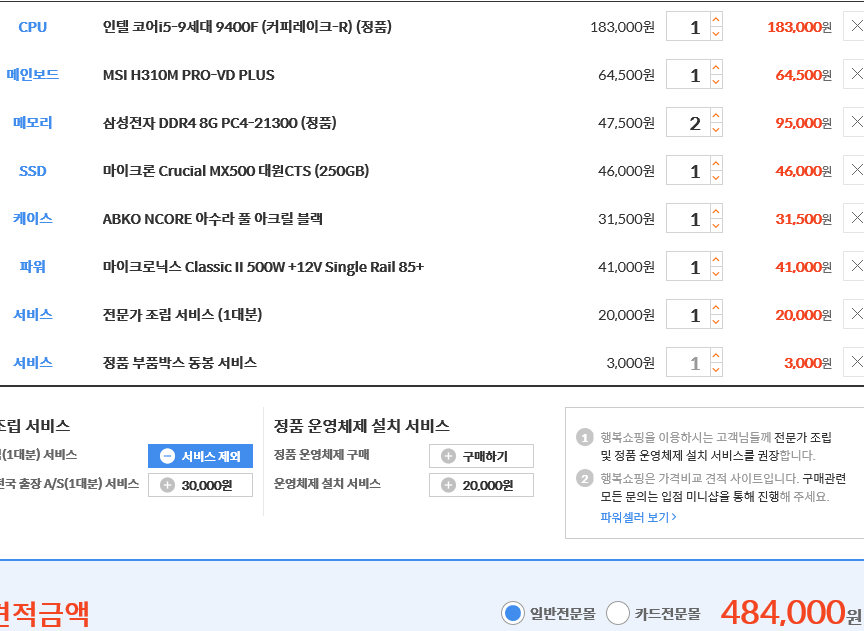Remove the CPU item with X icon
The height and width of the screenshot is (631, 864).
click(855, 26)
